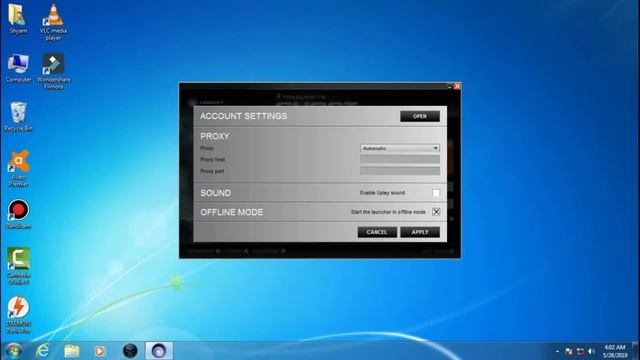
Task: Open Windows Explorer folder in taskbar
Action: [71, 351]
